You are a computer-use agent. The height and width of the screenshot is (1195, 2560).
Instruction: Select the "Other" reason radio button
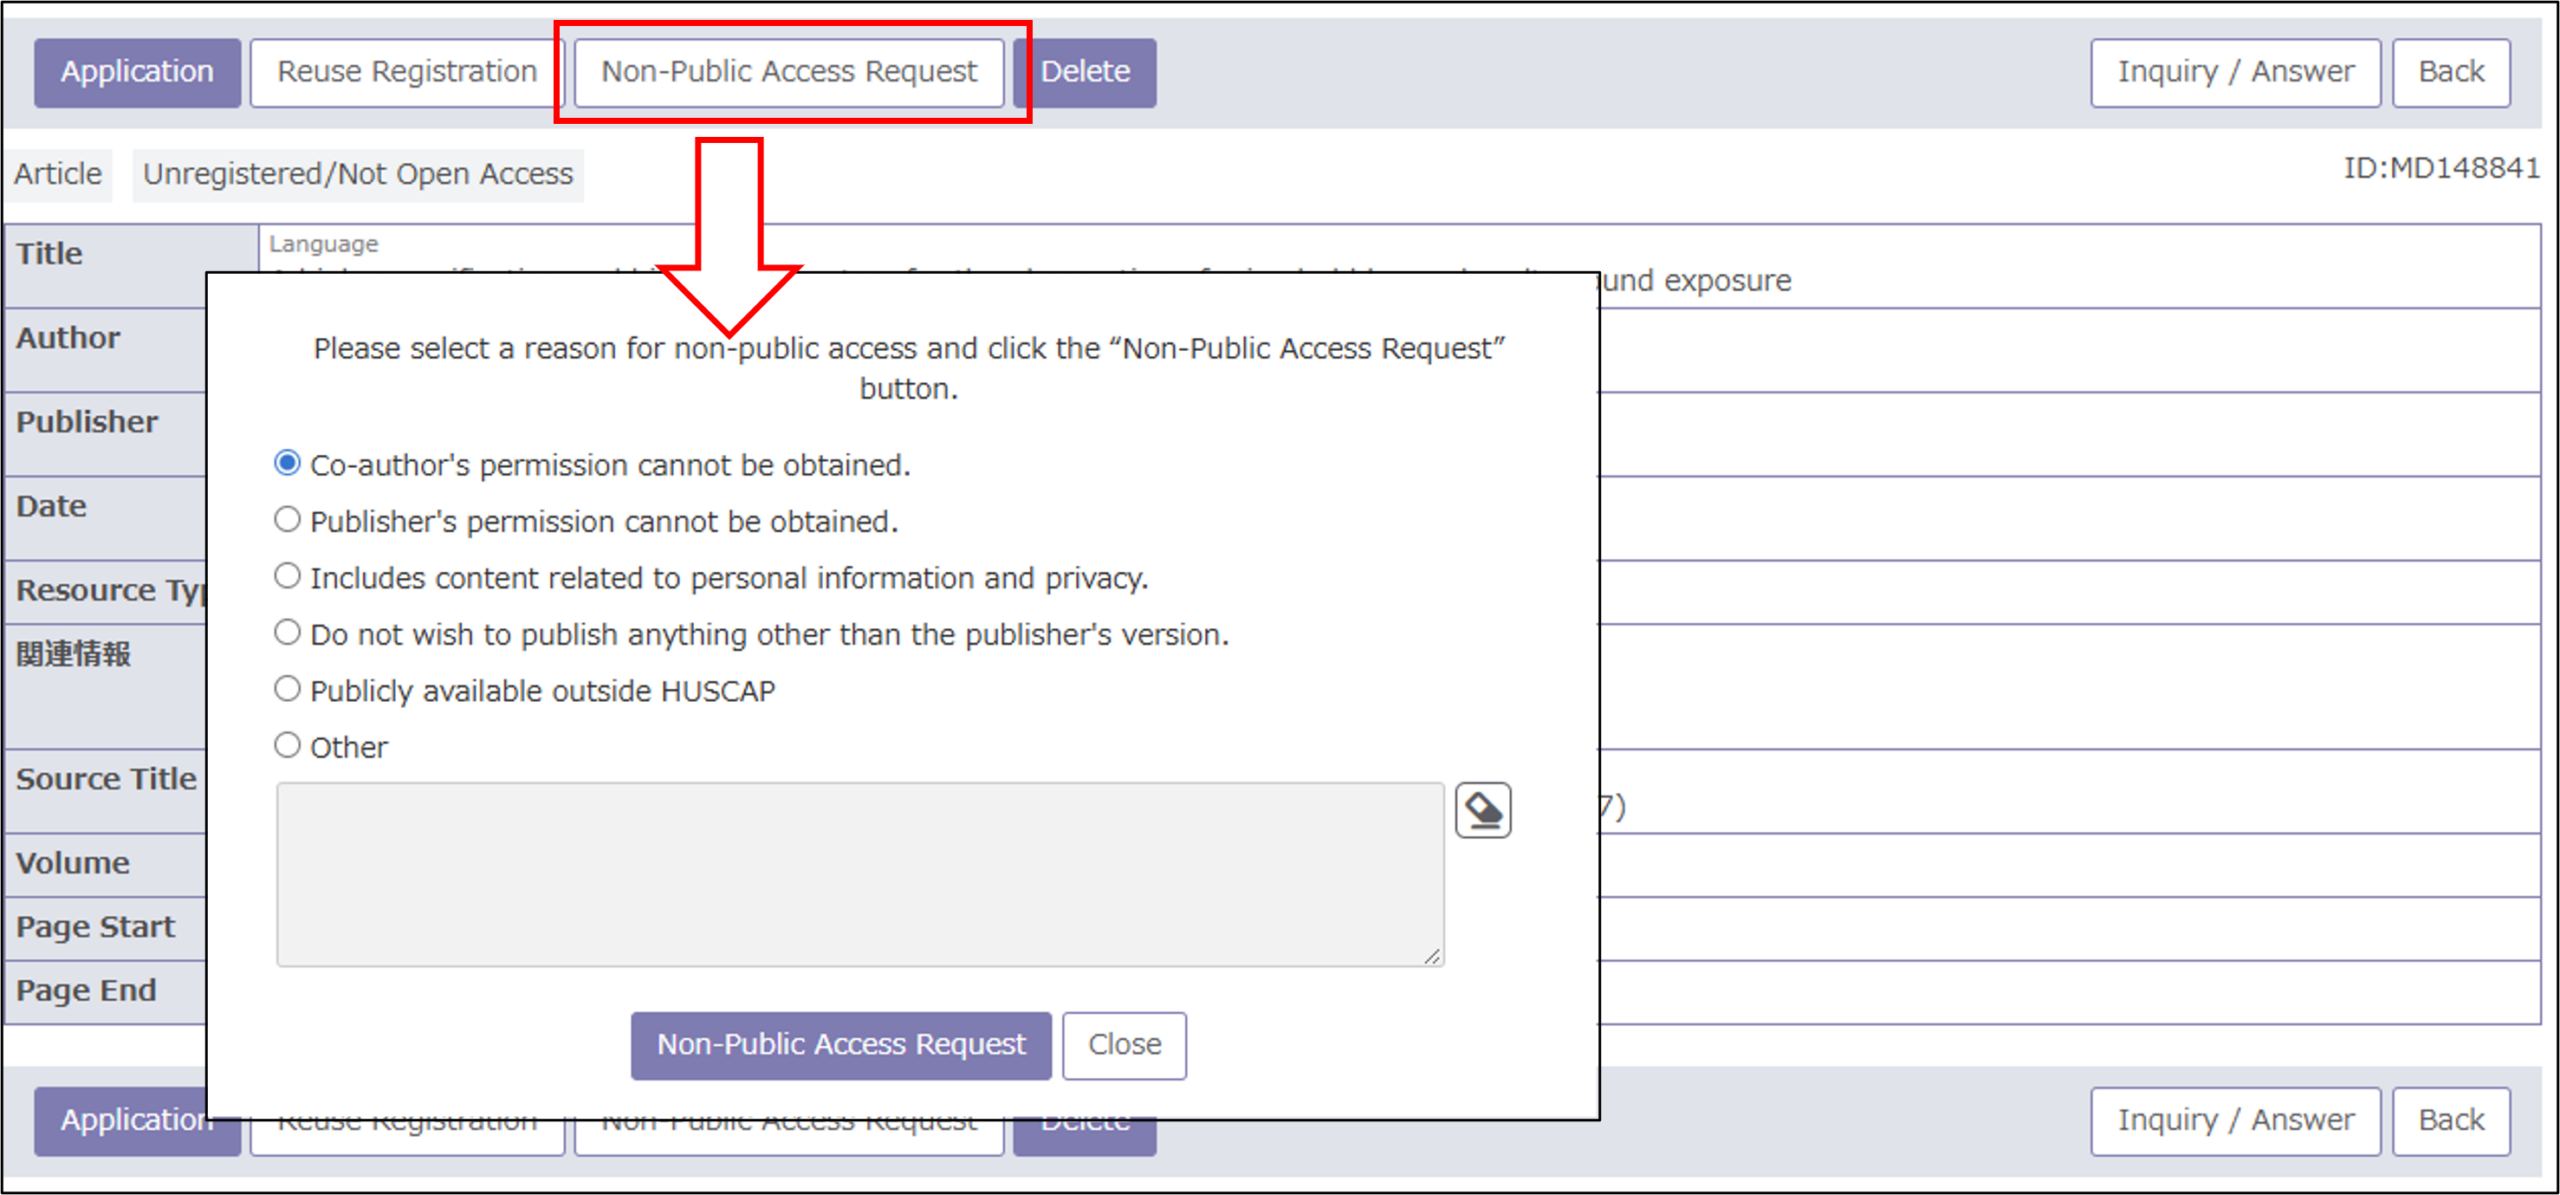[287, 746]
